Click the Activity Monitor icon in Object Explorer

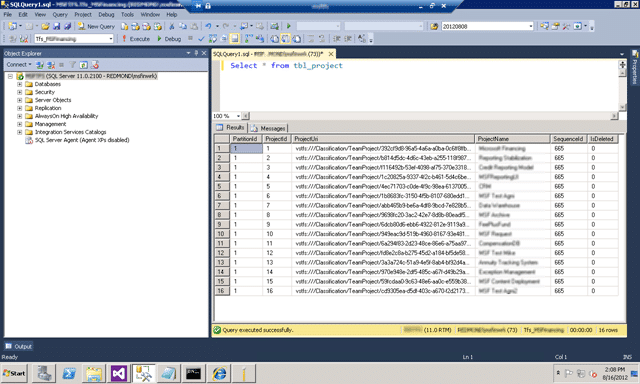coord(95,65)
